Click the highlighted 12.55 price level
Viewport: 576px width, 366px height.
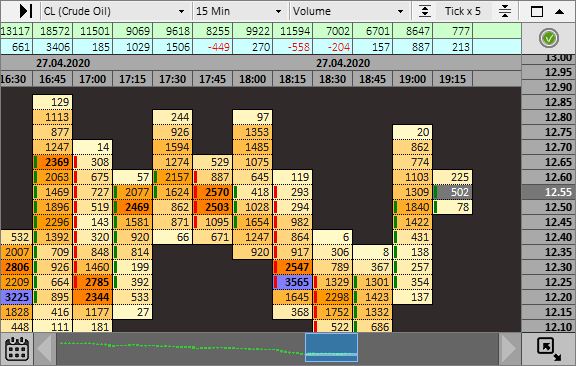548,192
